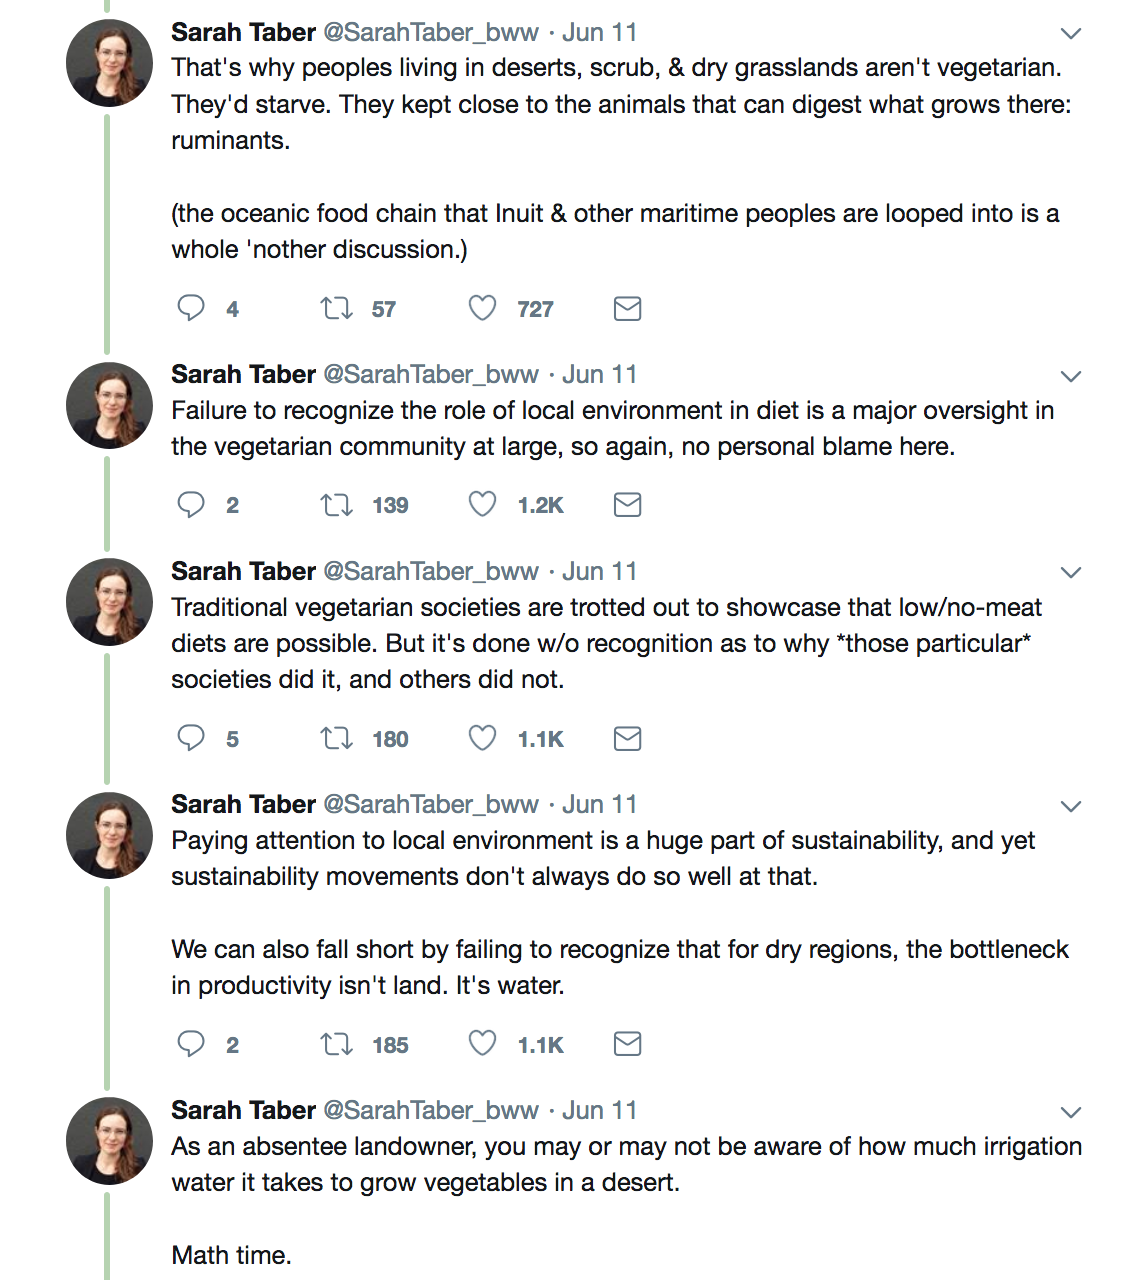
Task: Open the Sarah Taber name link in first tweet
Action: [243, 32]
